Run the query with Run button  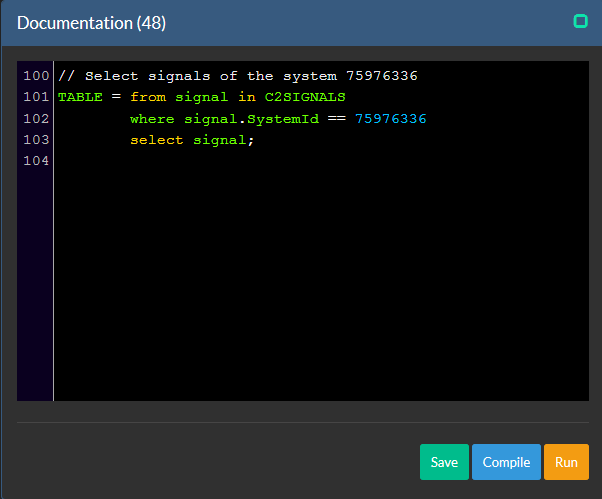[x=566, y=462]
